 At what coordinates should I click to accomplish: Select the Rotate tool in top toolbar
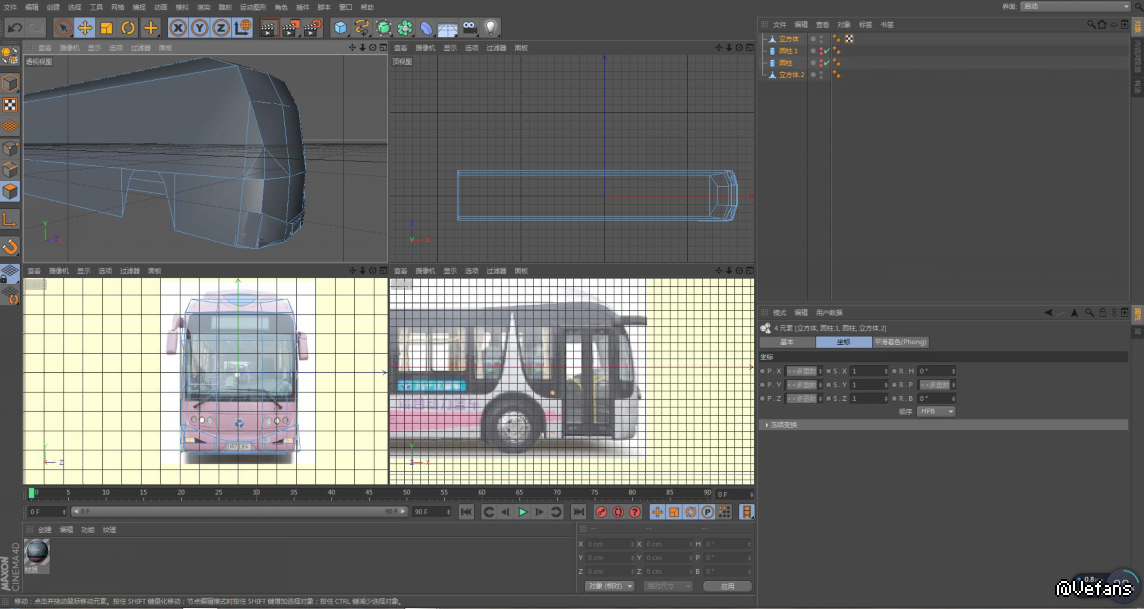(128, 28)
